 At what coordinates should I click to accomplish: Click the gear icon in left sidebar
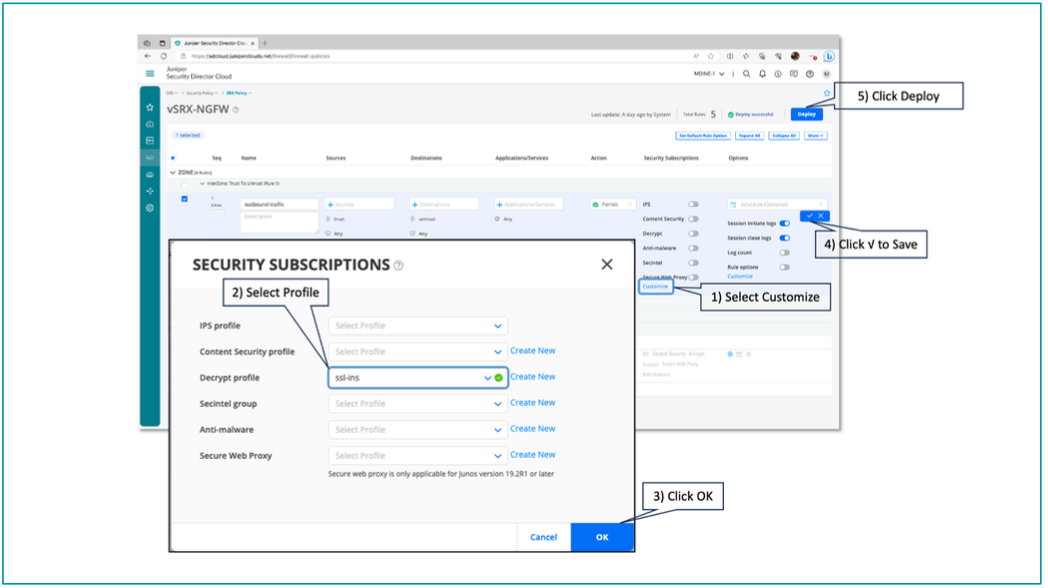point(150,208)
